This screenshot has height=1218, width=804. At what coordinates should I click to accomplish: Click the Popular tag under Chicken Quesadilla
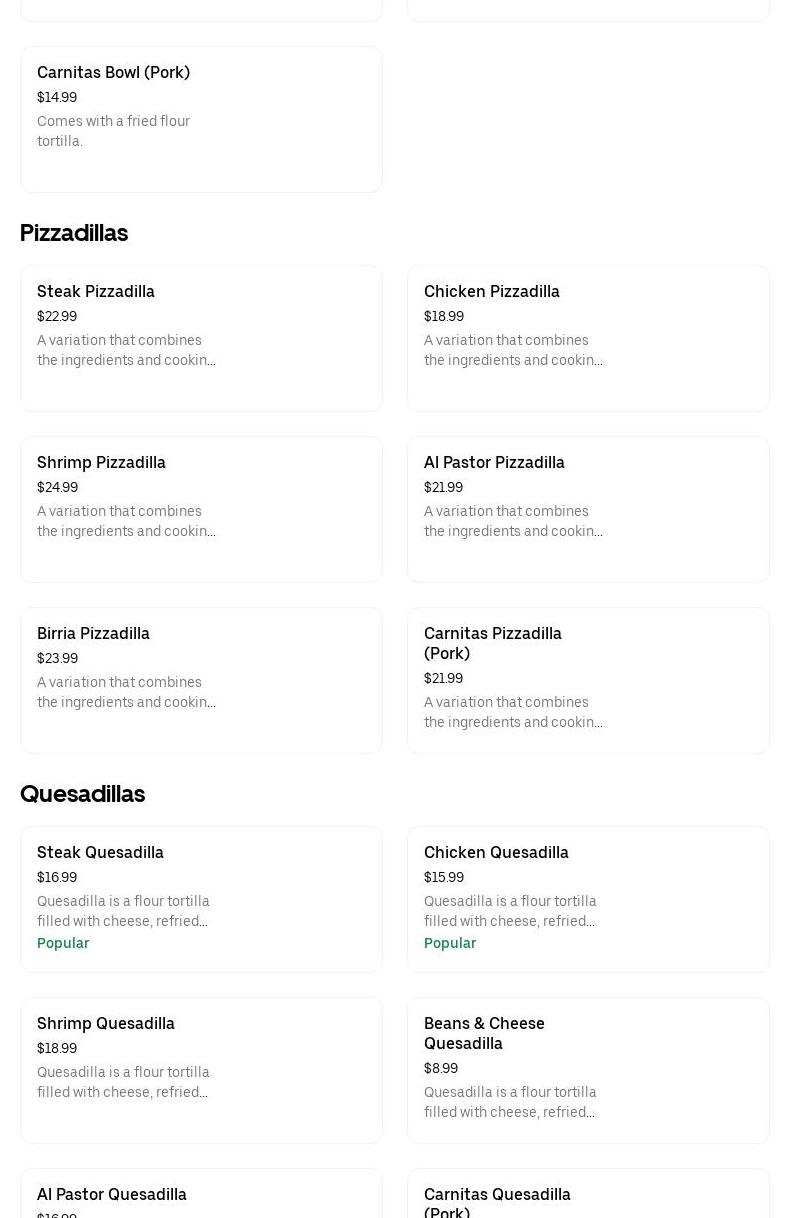[x=450, y=943]
